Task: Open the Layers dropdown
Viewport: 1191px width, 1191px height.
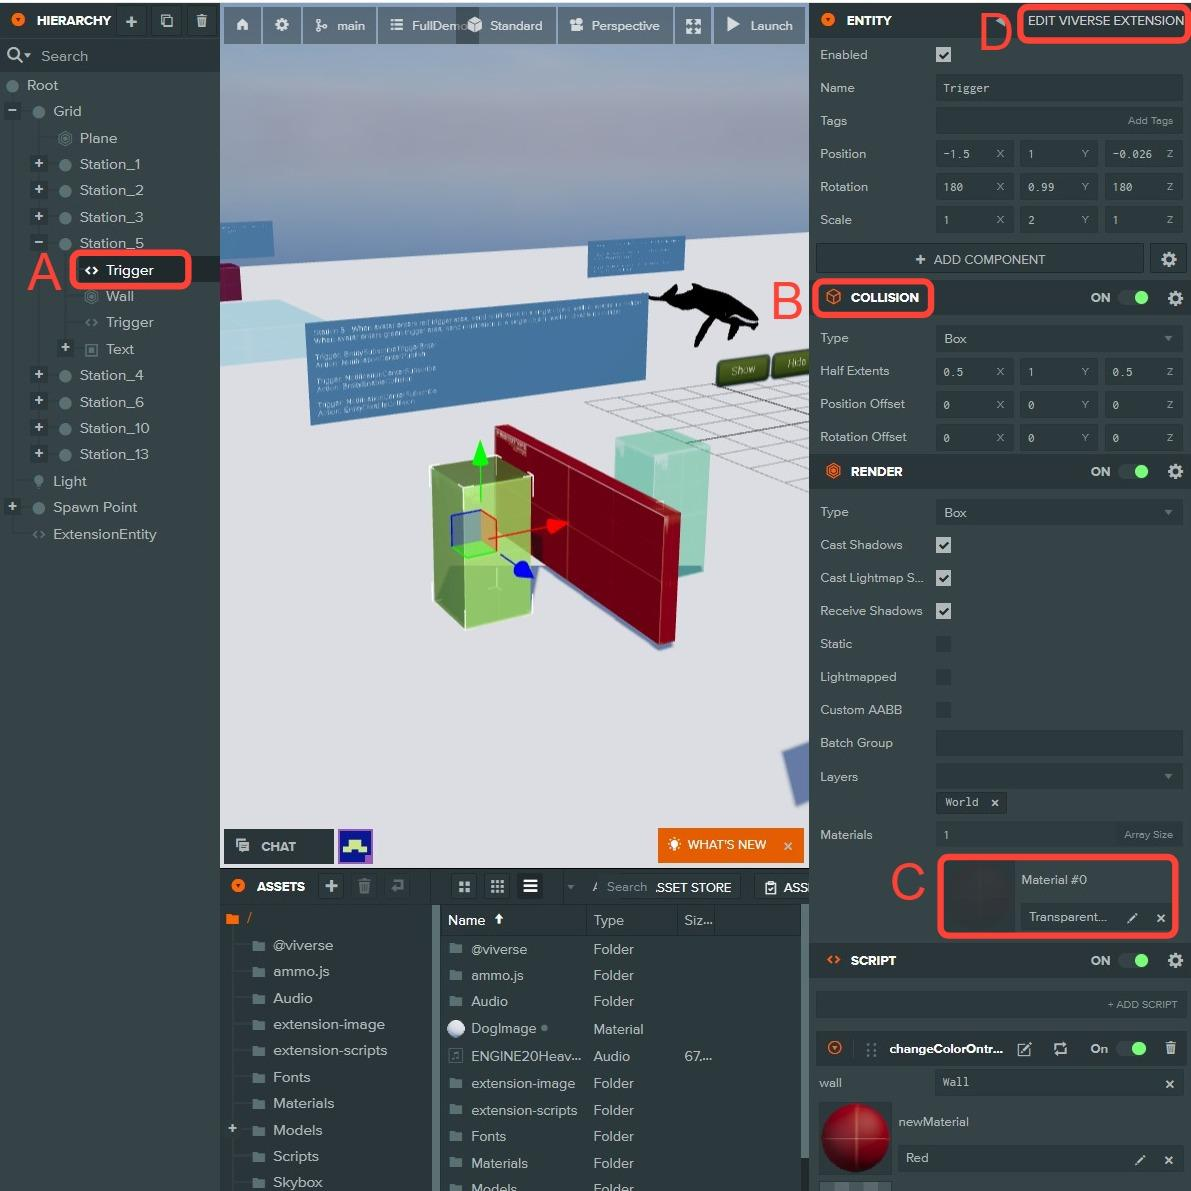Action: (1058, 776)
